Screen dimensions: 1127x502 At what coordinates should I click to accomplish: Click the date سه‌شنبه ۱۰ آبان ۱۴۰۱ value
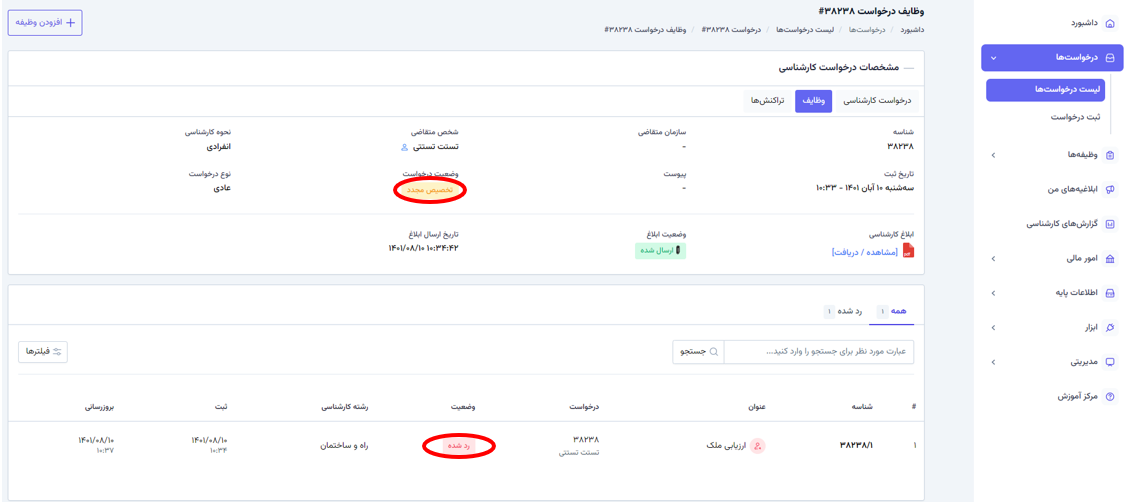click(865, 188)
